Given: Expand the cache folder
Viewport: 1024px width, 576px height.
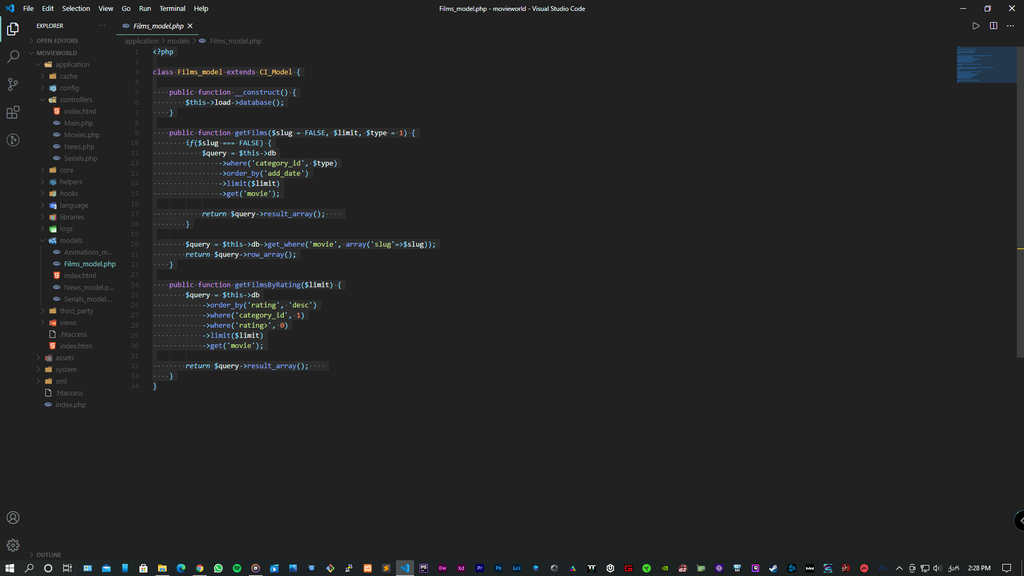Looking at the screenshot, I should tap(68, 76).
